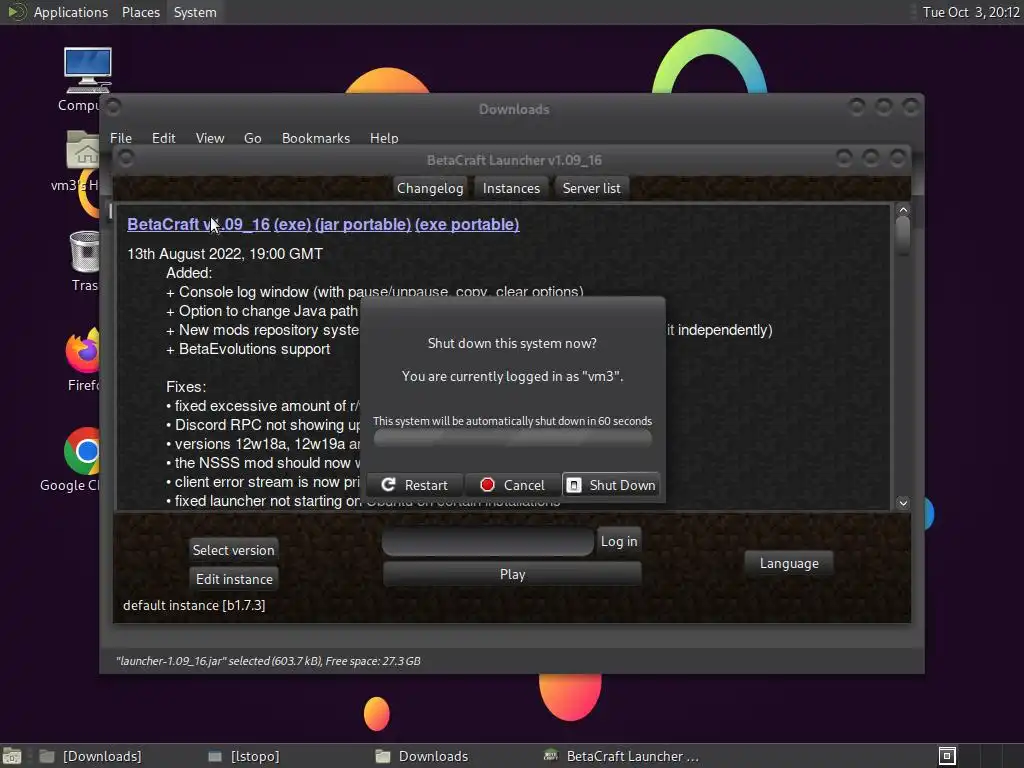Click the Play button
The height and width of the screenshot is (768, 1024).
click(x=513, y=574)
